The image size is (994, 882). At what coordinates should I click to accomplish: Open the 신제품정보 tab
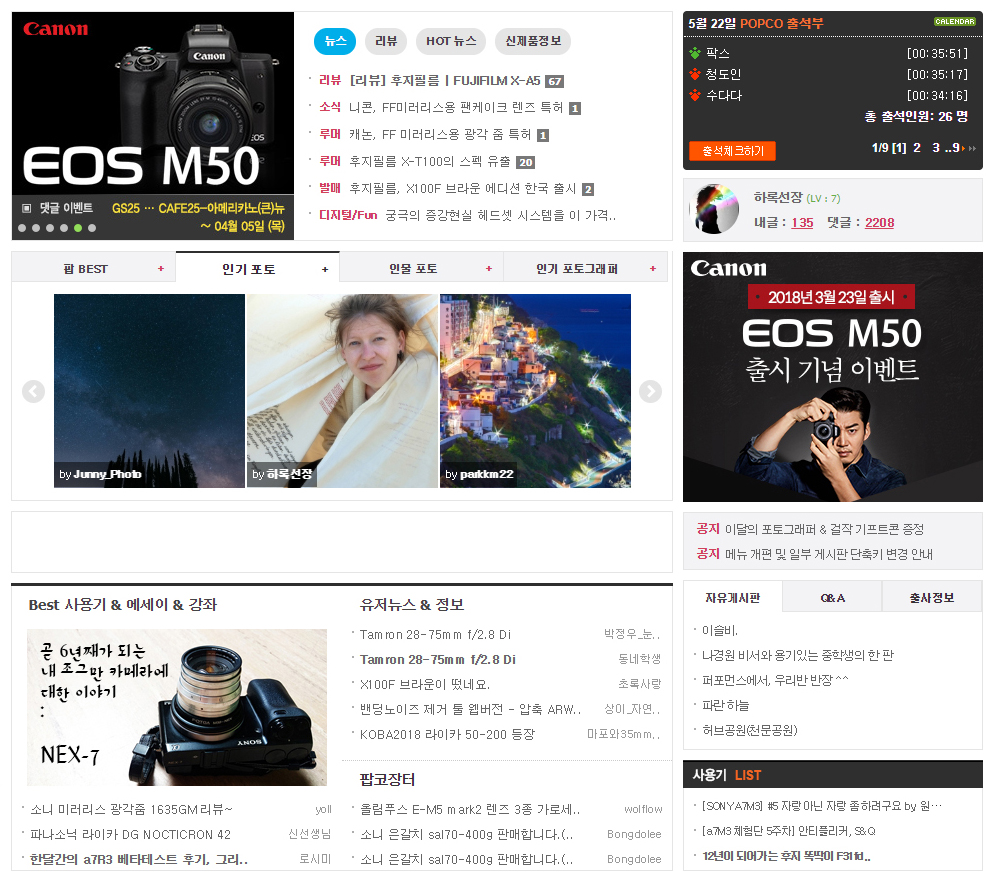pos(533,41)
